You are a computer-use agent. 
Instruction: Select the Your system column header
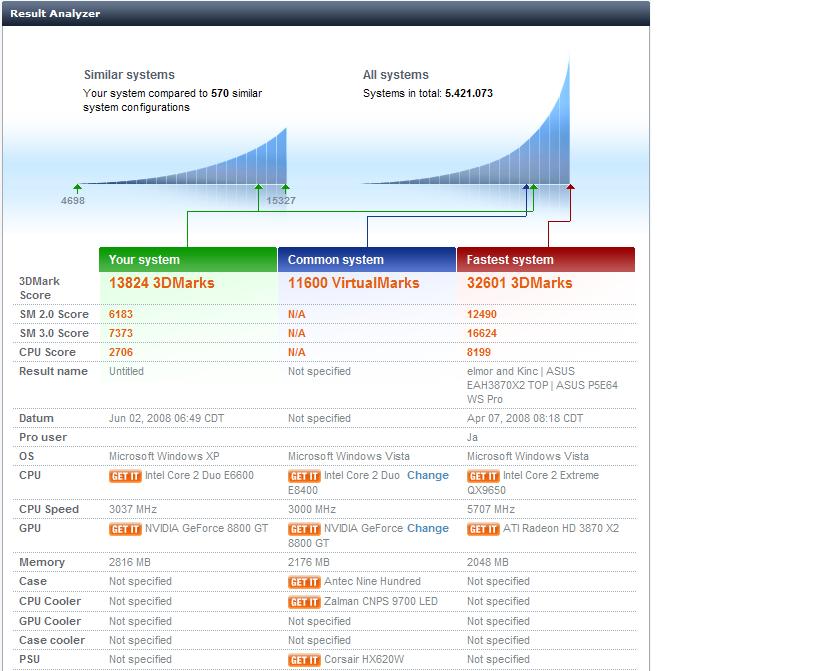[188, 260]
